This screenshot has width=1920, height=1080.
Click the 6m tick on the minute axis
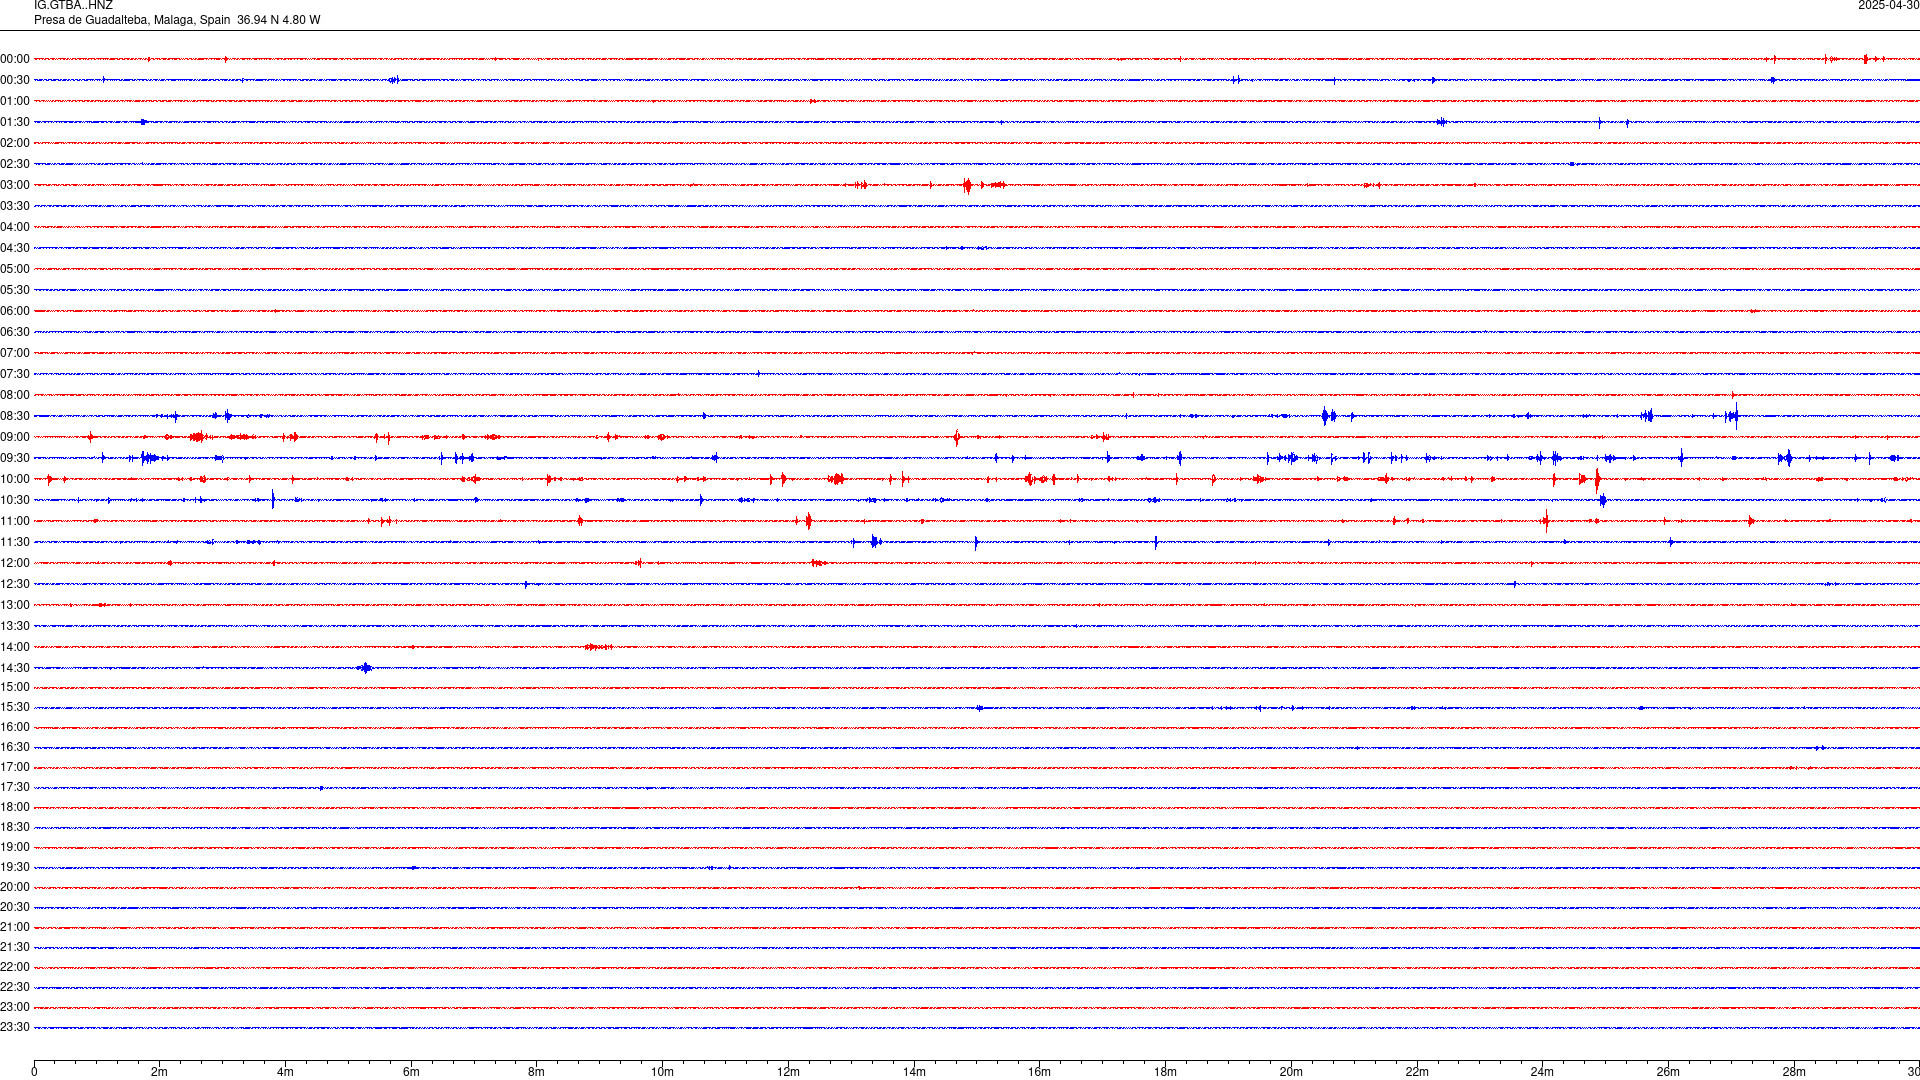tap(411, 1072)
